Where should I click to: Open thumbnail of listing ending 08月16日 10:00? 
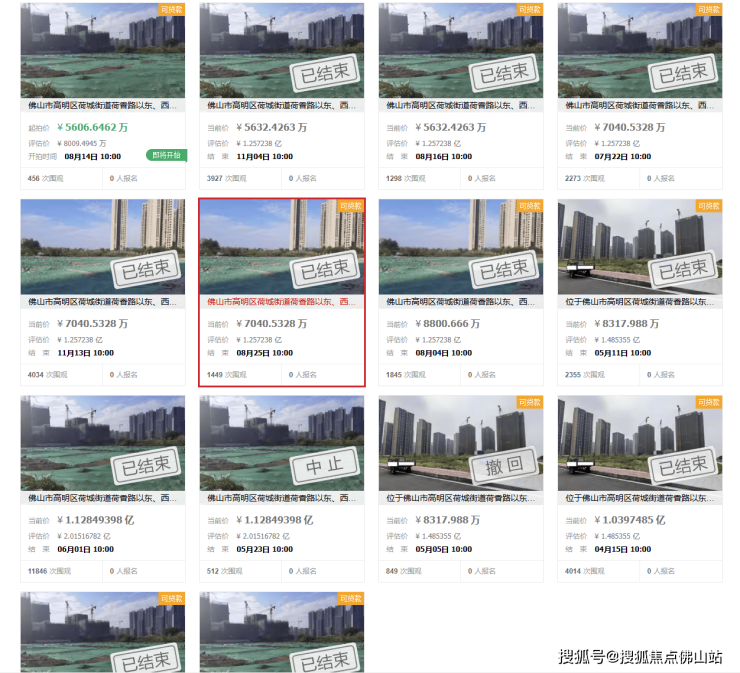pyautogui.click(x=461, y=50)
